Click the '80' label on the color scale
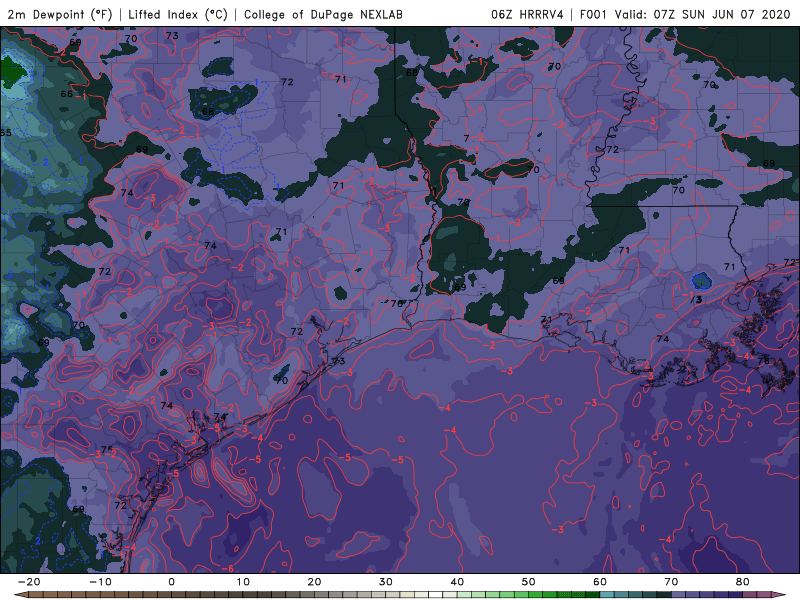The width and height of the screenshot is (800, 600). 743,582
